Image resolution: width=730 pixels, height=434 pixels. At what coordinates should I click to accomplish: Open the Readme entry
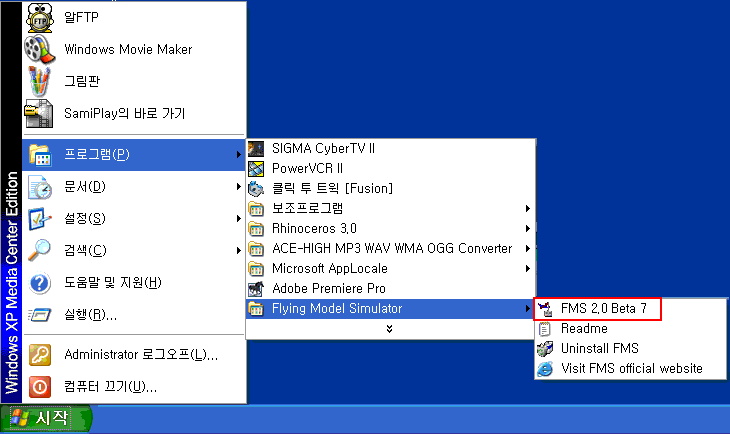pyautogui.click(x=630, y=329)
